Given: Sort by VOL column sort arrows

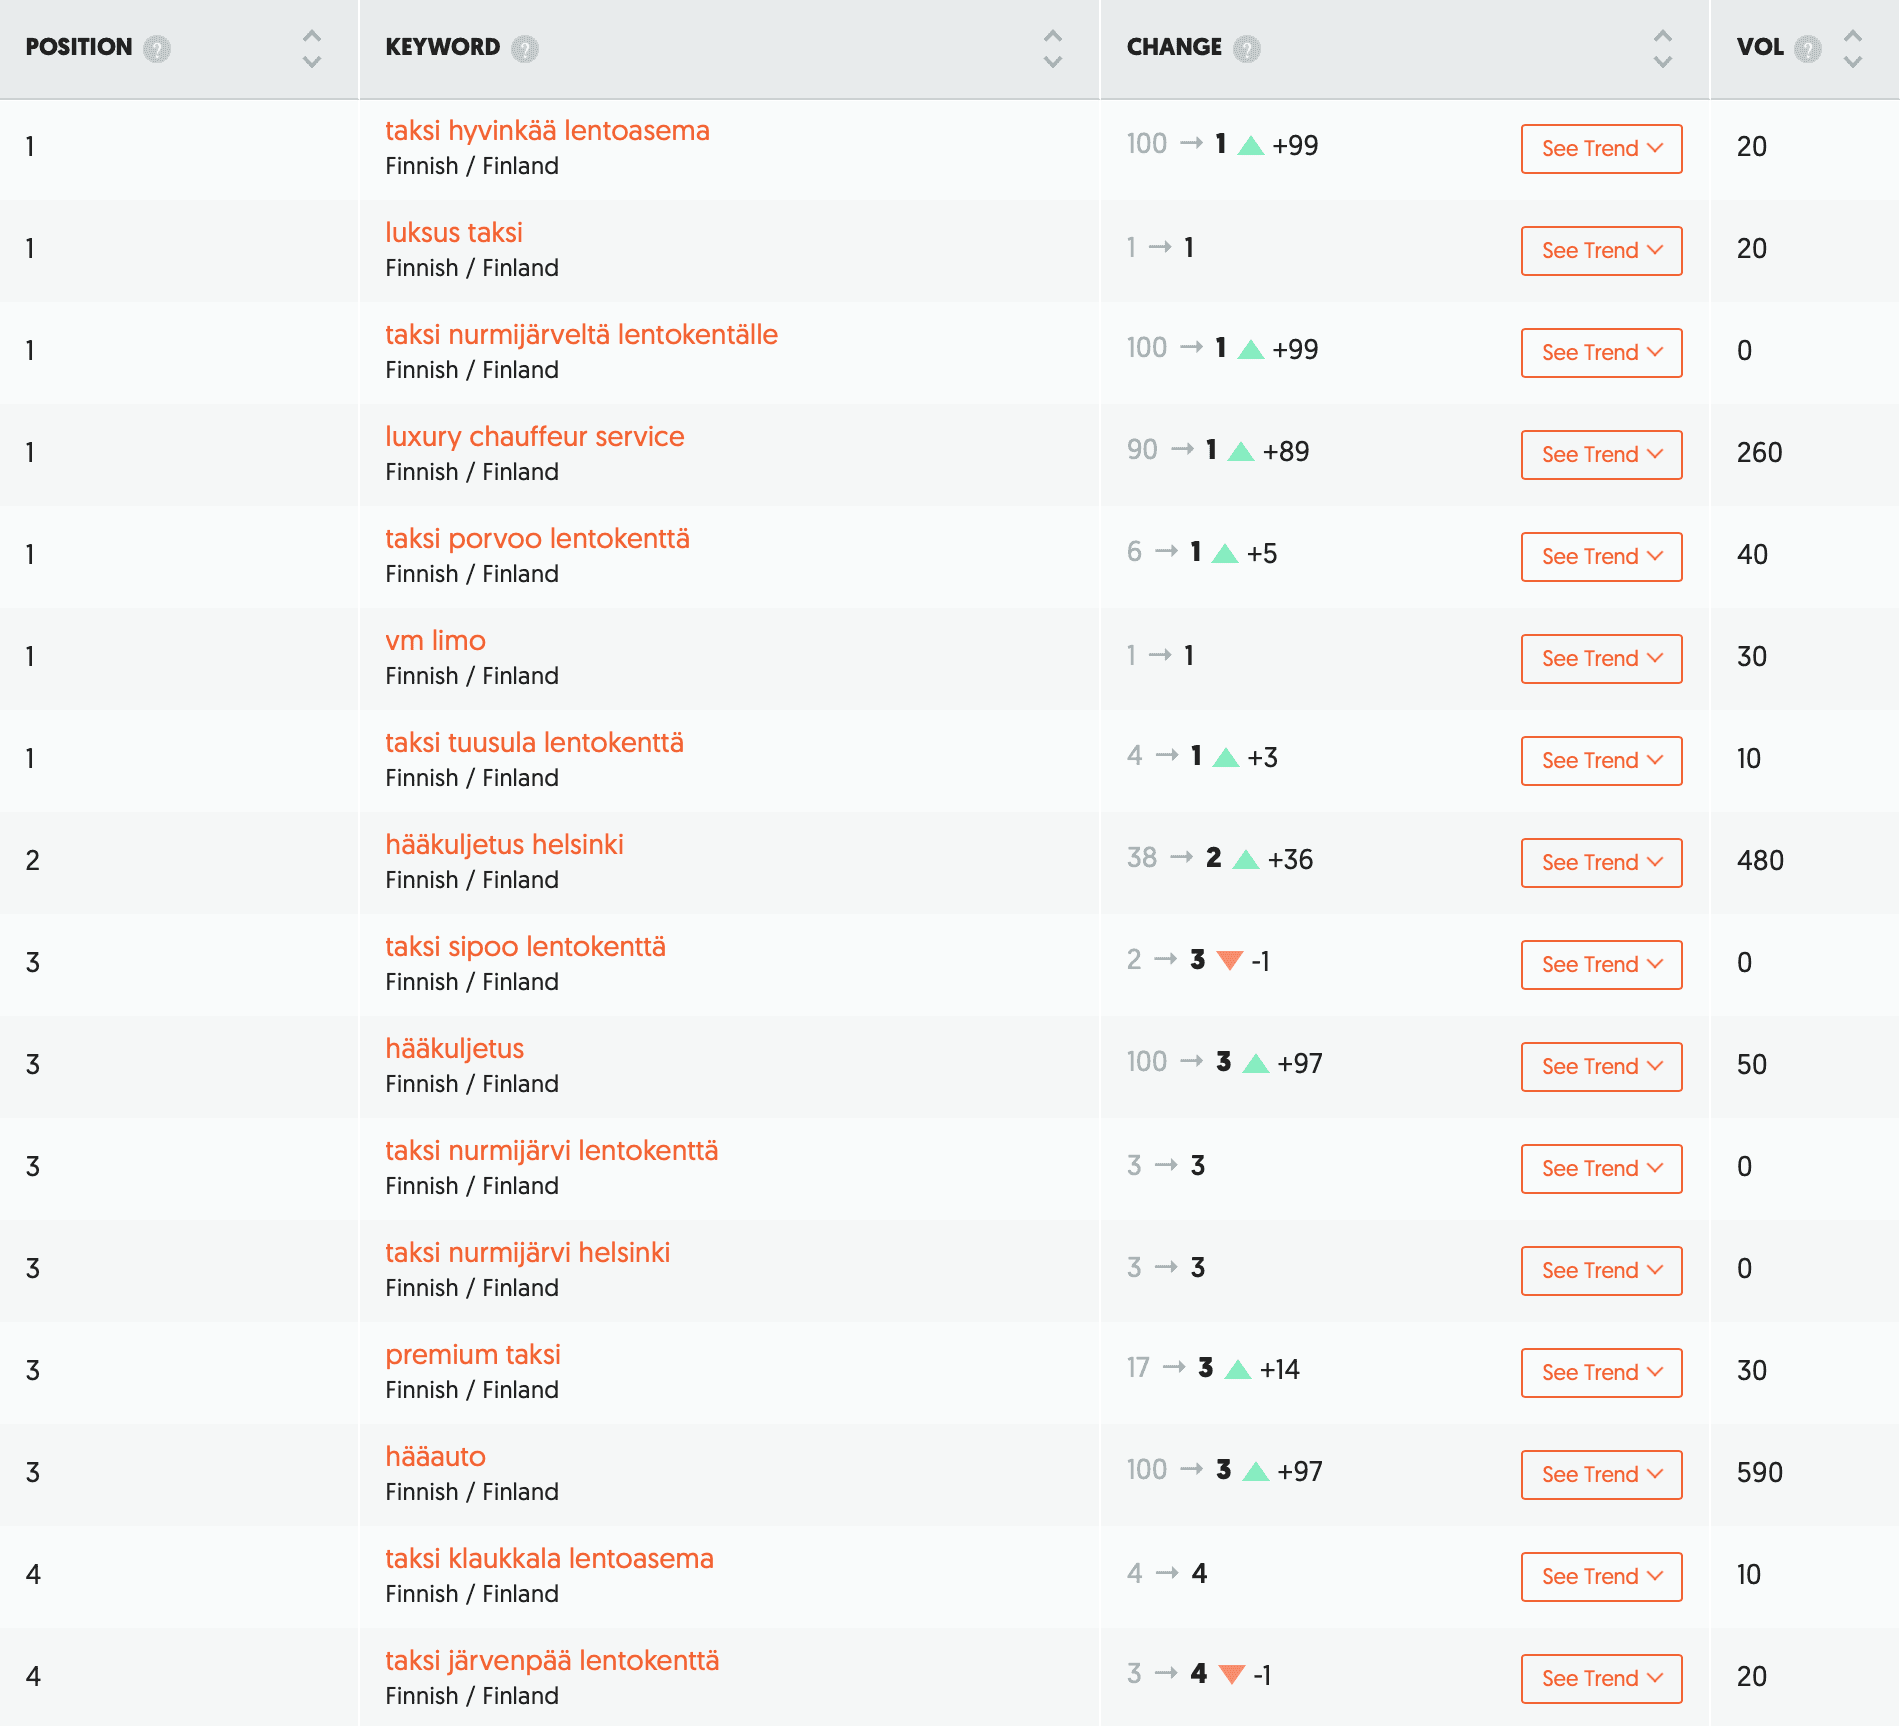Looking at the screenshot, I should tap(1852, 48).
